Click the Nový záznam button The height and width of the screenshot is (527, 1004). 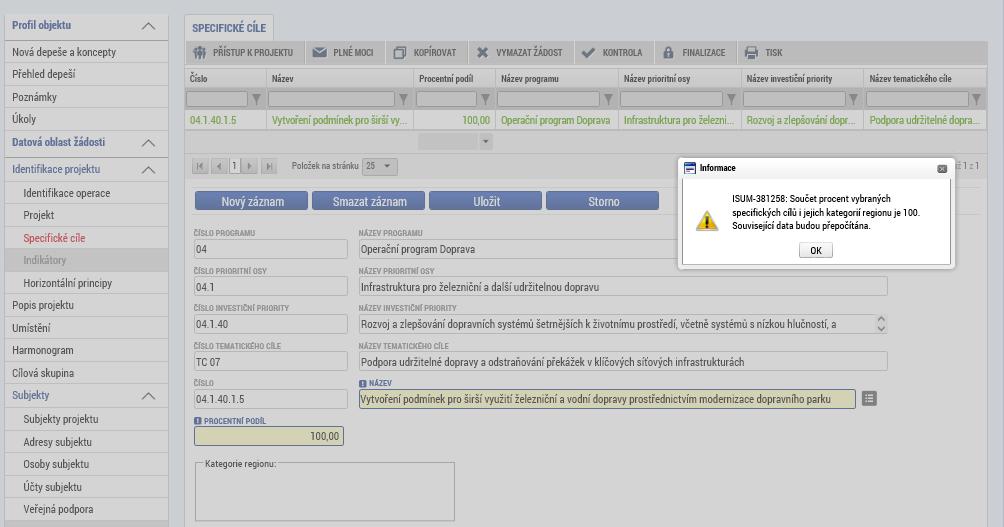click(x=252, y=201)
